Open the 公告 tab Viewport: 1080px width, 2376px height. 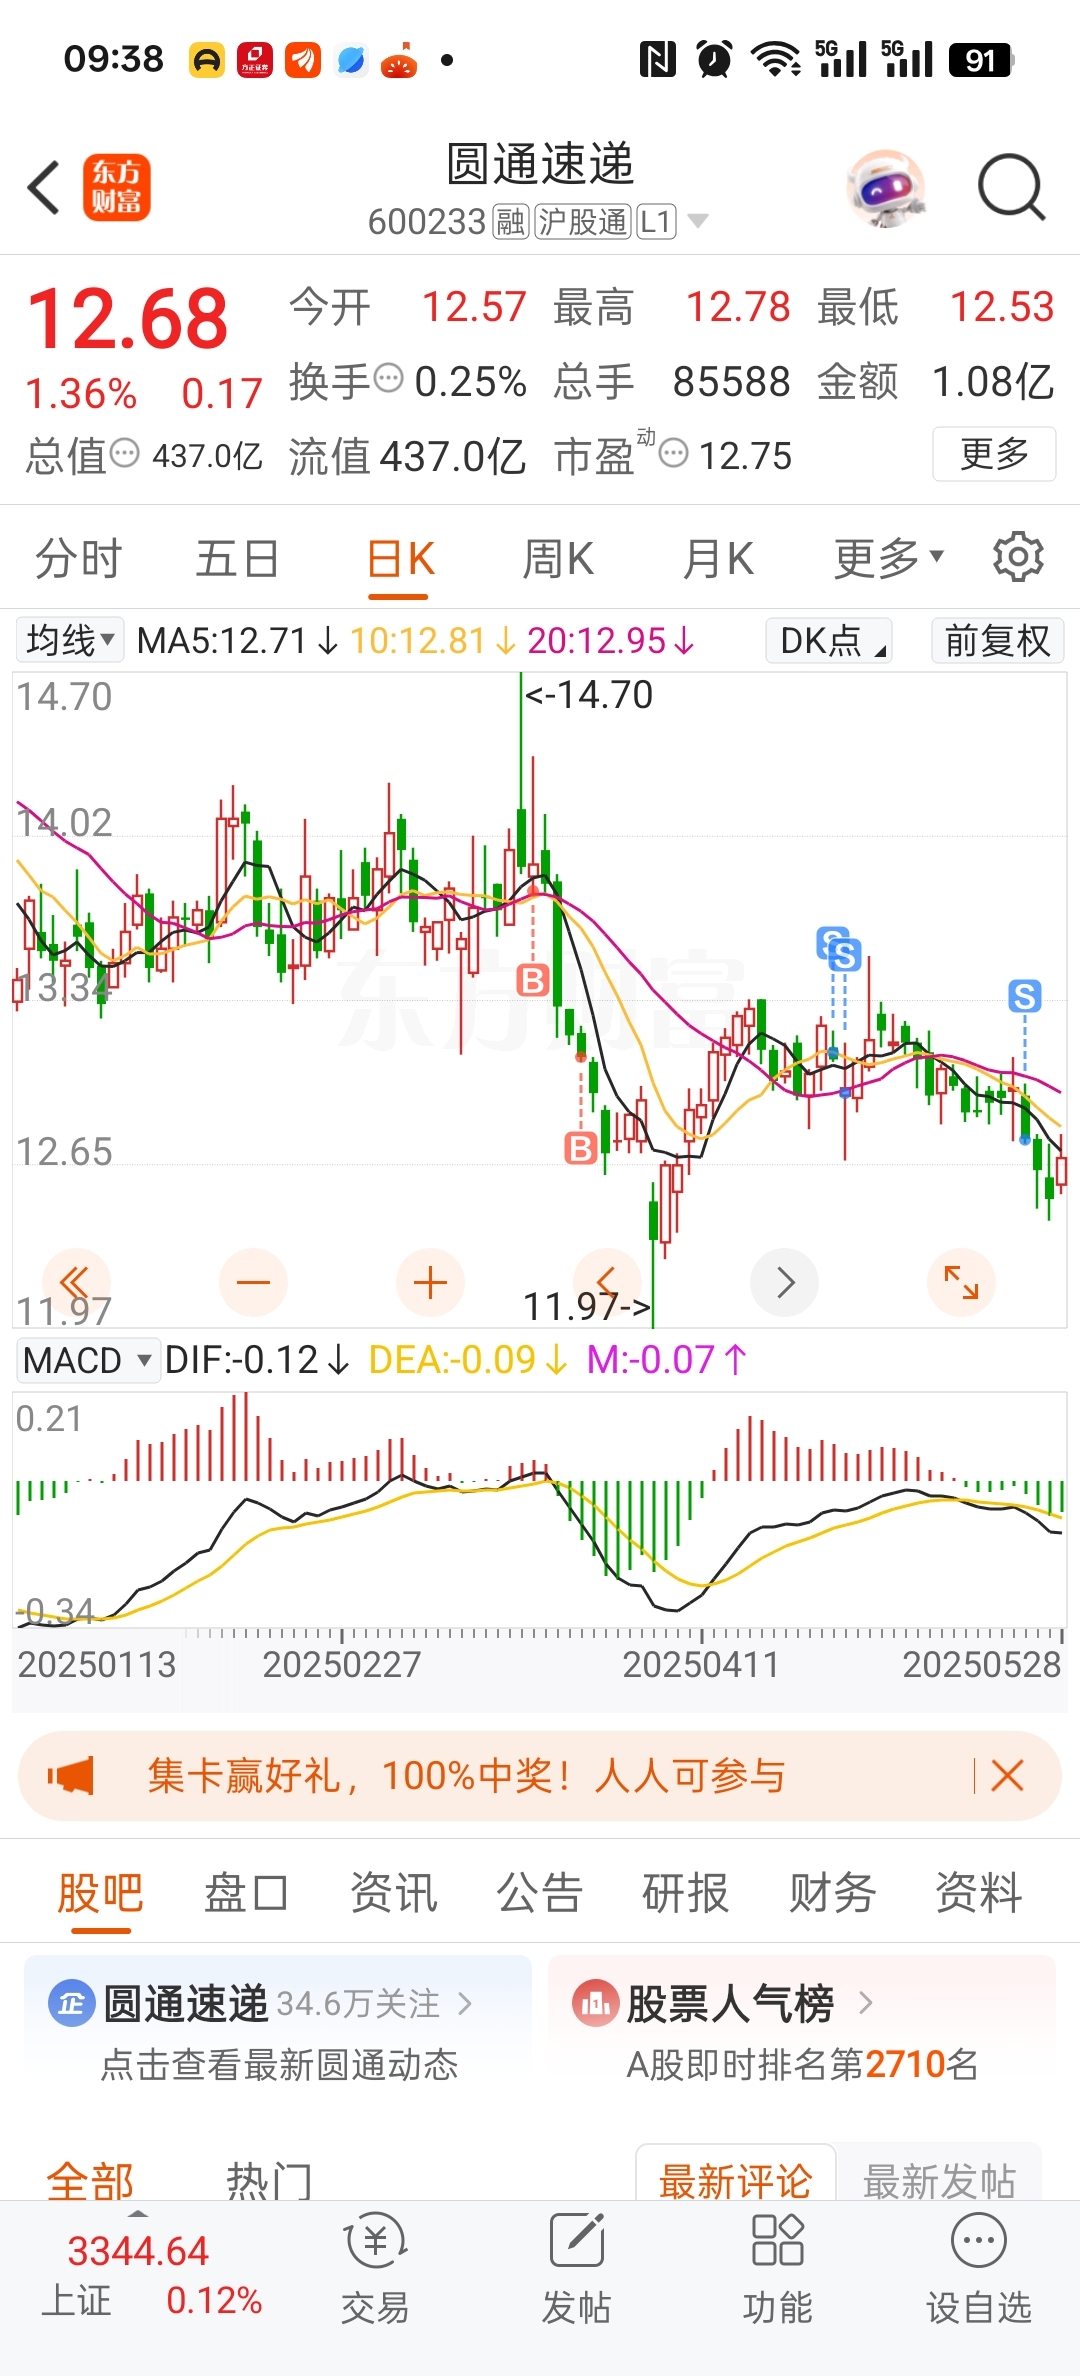tap(539, 1892)
